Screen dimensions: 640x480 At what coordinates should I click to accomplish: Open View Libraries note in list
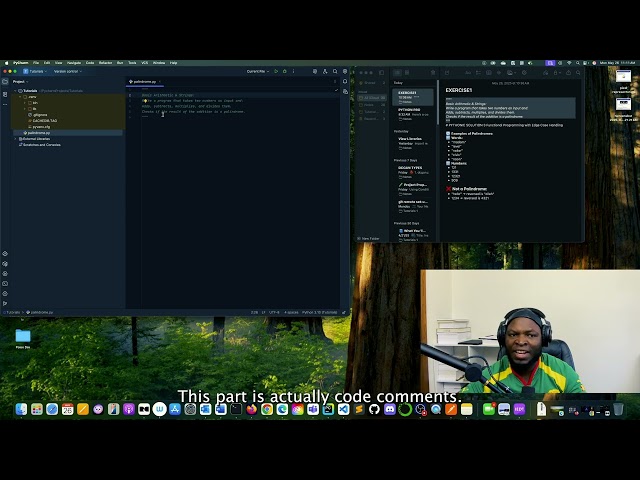click(413, 143)
